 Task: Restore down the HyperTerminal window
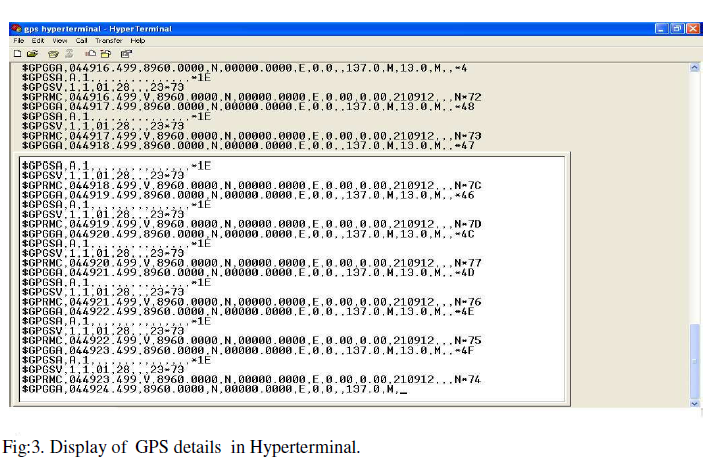[677, 28]
